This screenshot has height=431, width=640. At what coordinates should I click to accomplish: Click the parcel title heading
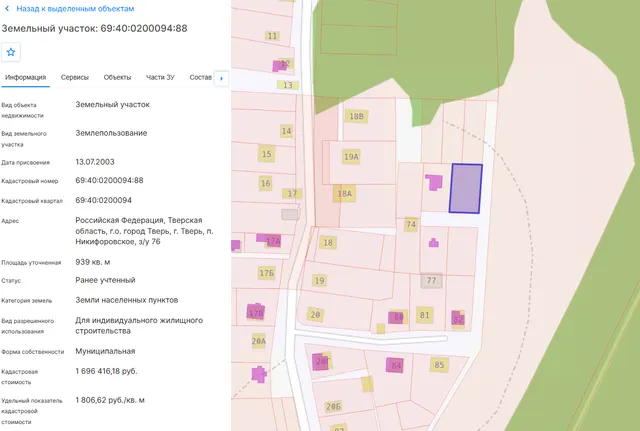tap(94, 29)
